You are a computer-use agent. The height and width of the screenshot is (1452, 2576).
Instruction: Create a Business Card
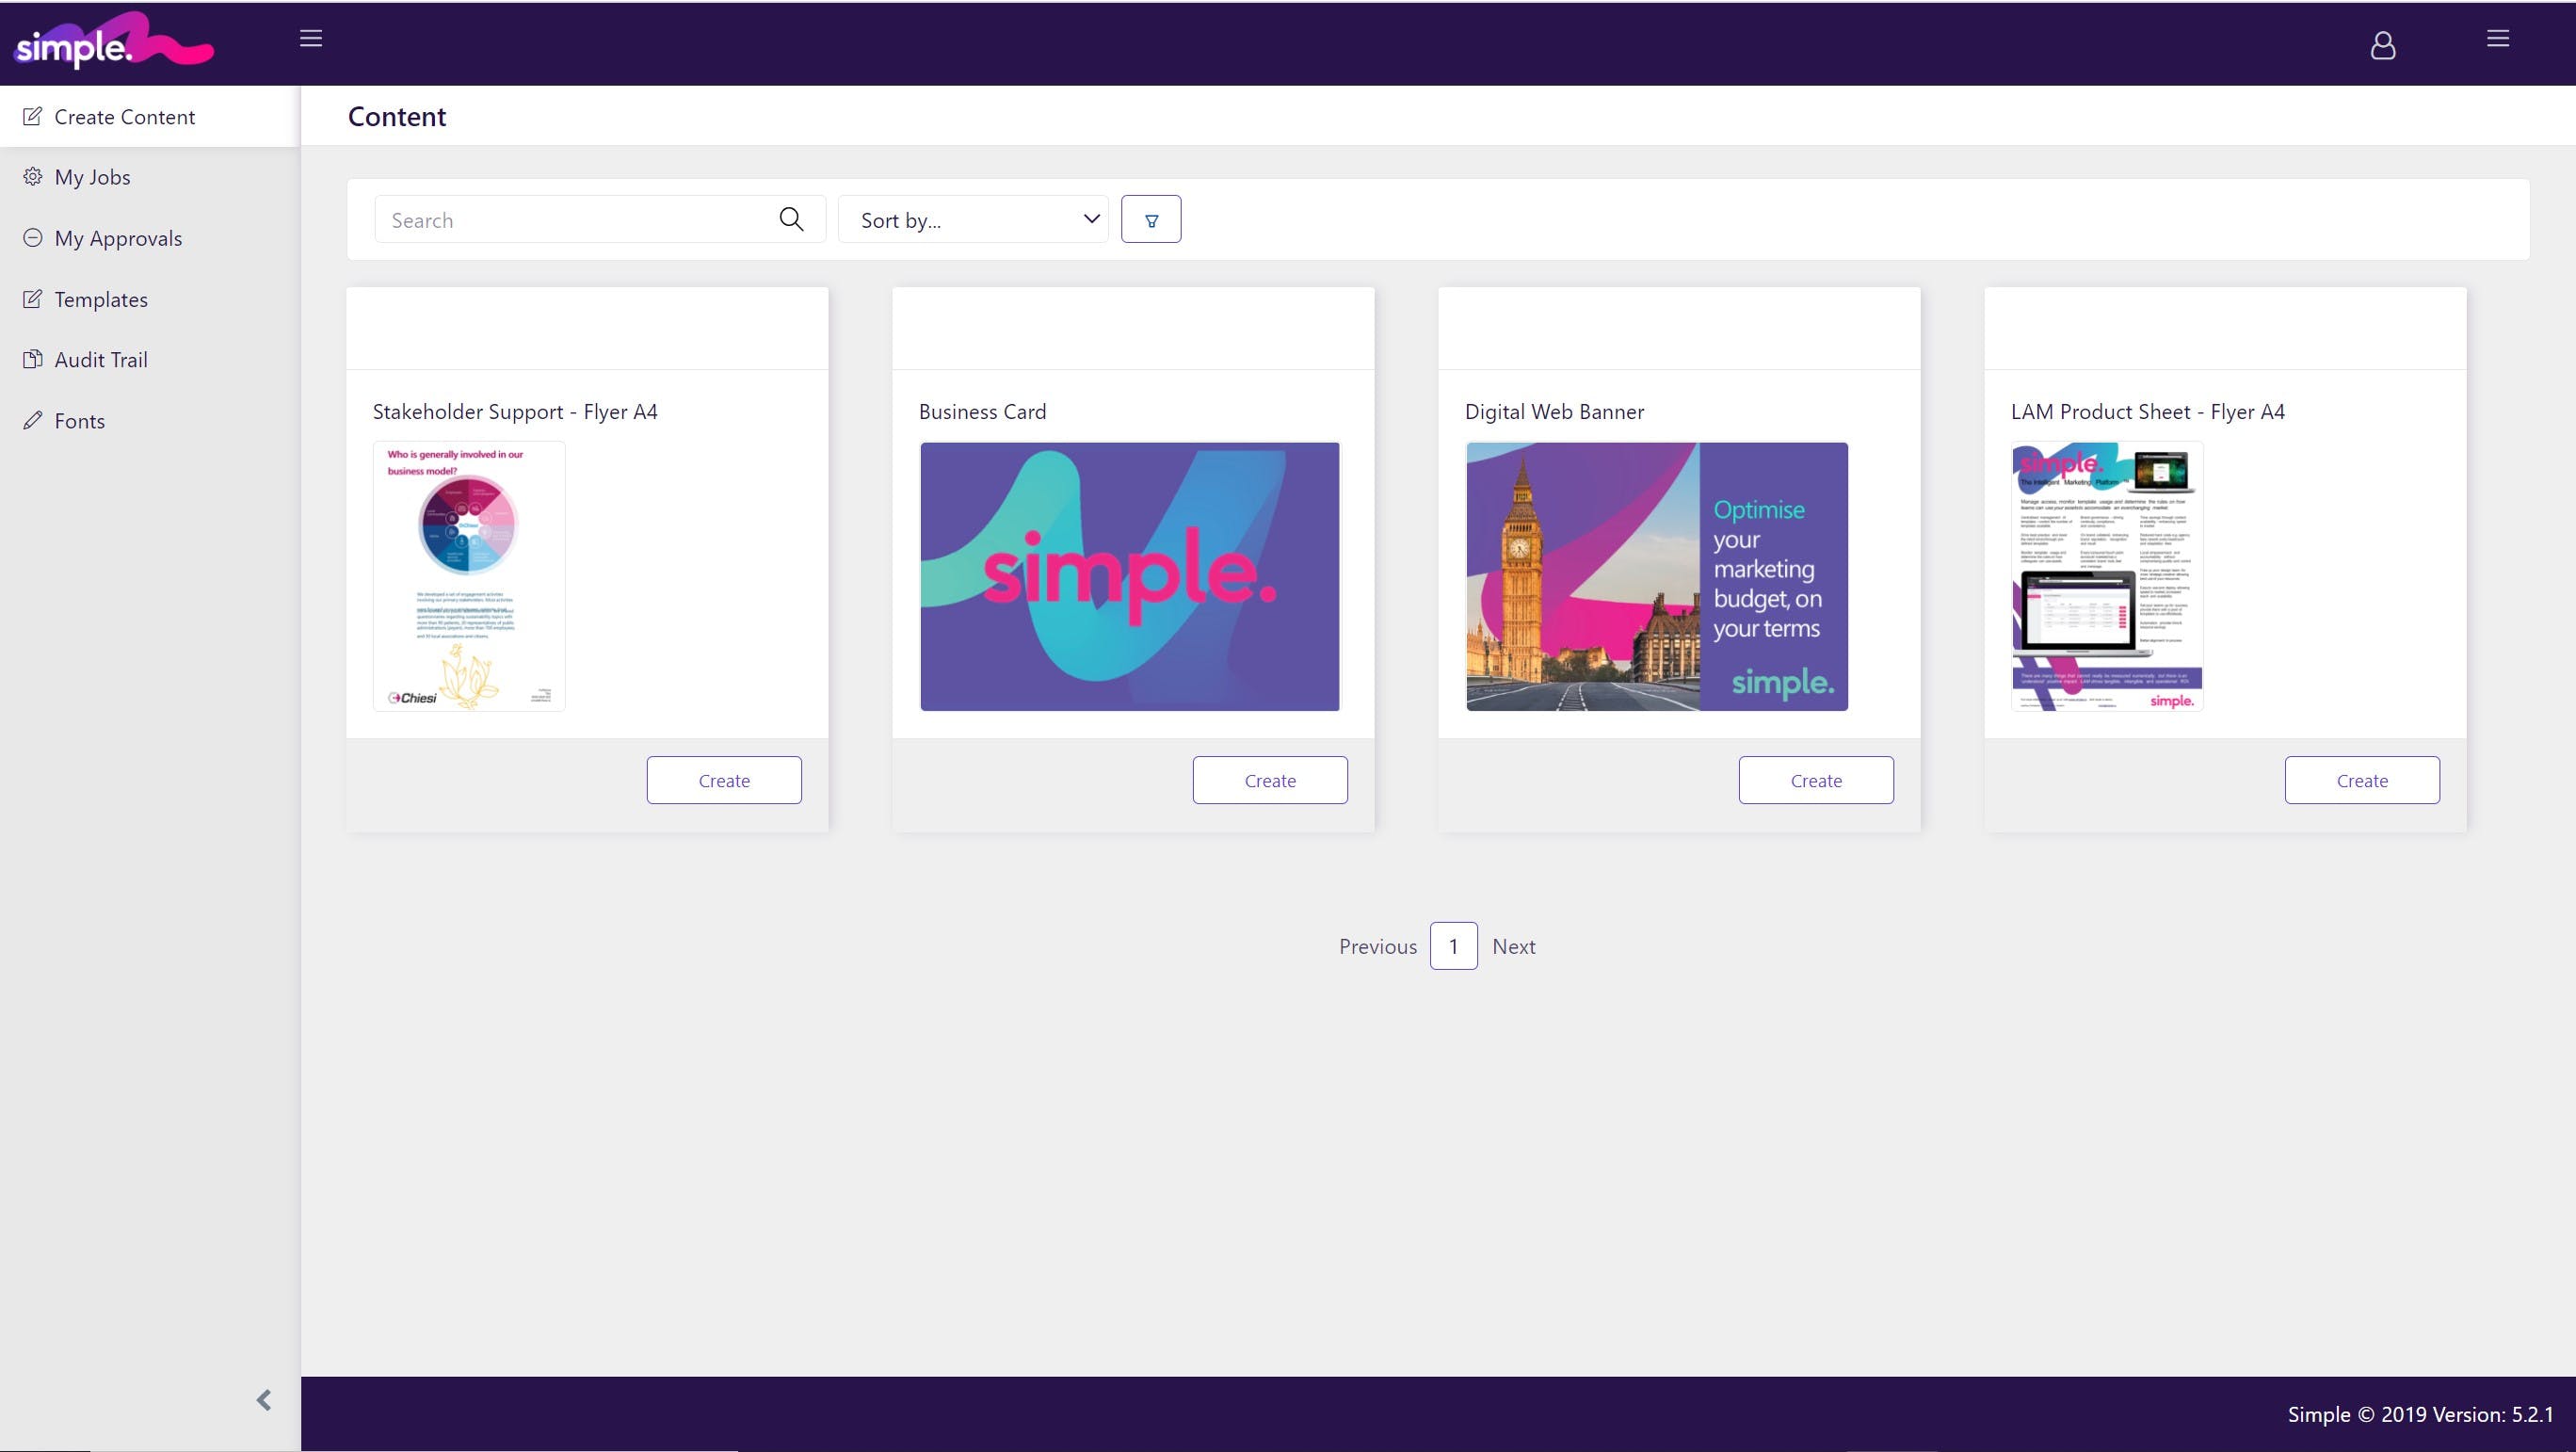click(x=1269, y=780)
